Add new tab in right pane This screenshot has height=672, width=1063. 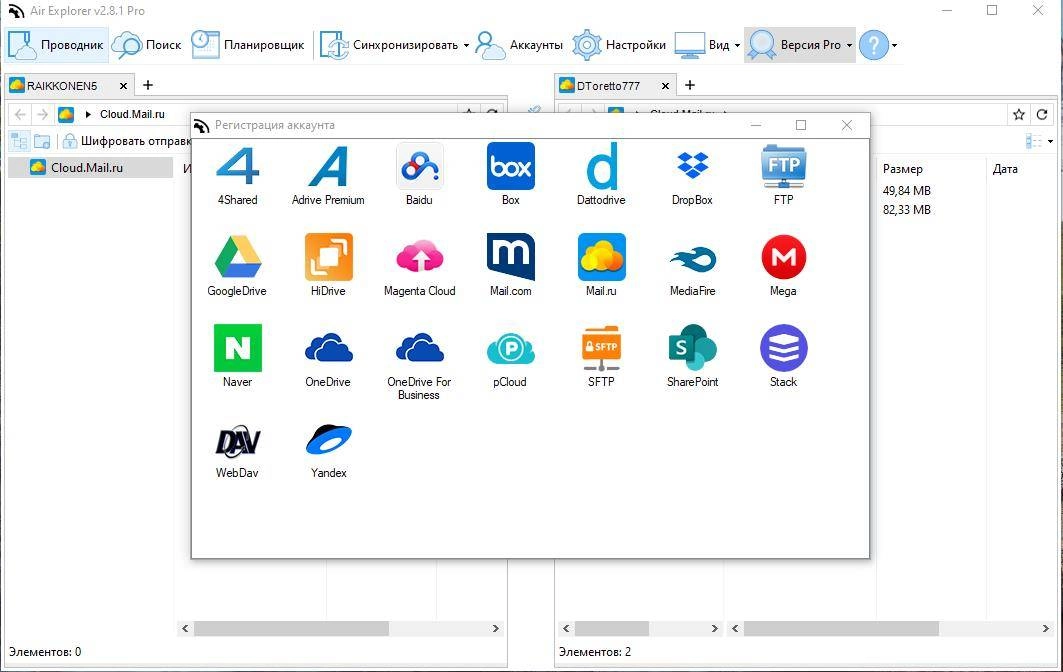690,85
